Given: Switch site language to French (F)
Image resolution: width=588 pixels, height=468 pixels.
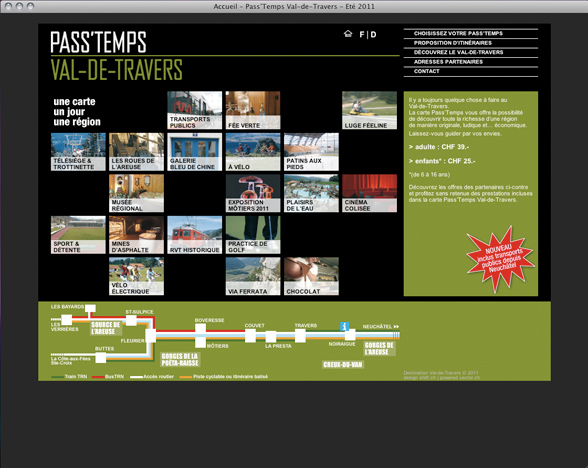Looking at the screenshot, I should (x=362, y=34).
